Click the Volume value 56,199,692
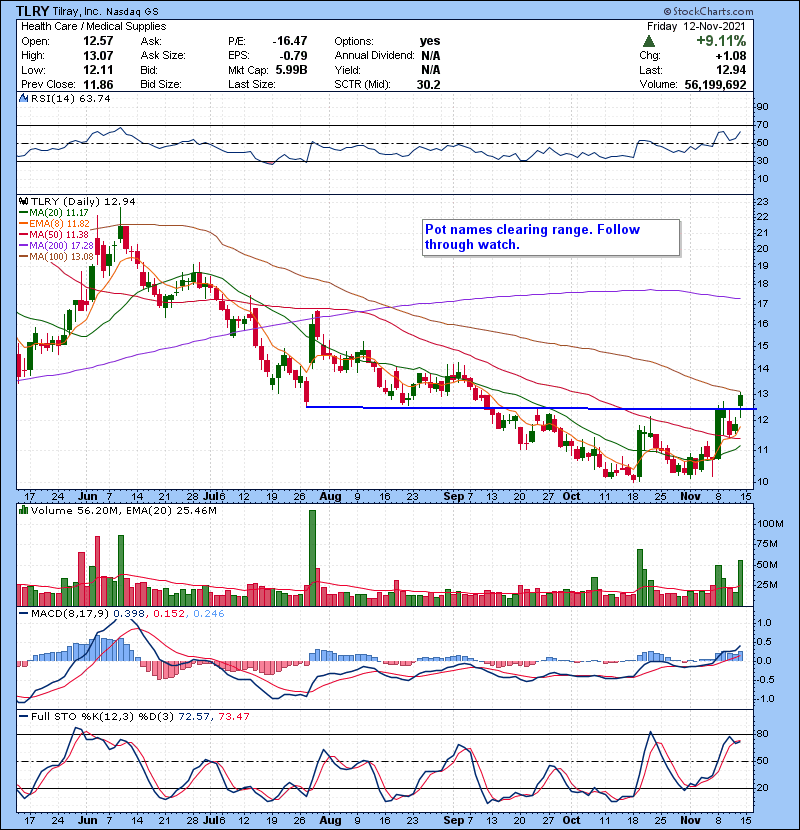 tap(715, 84)
